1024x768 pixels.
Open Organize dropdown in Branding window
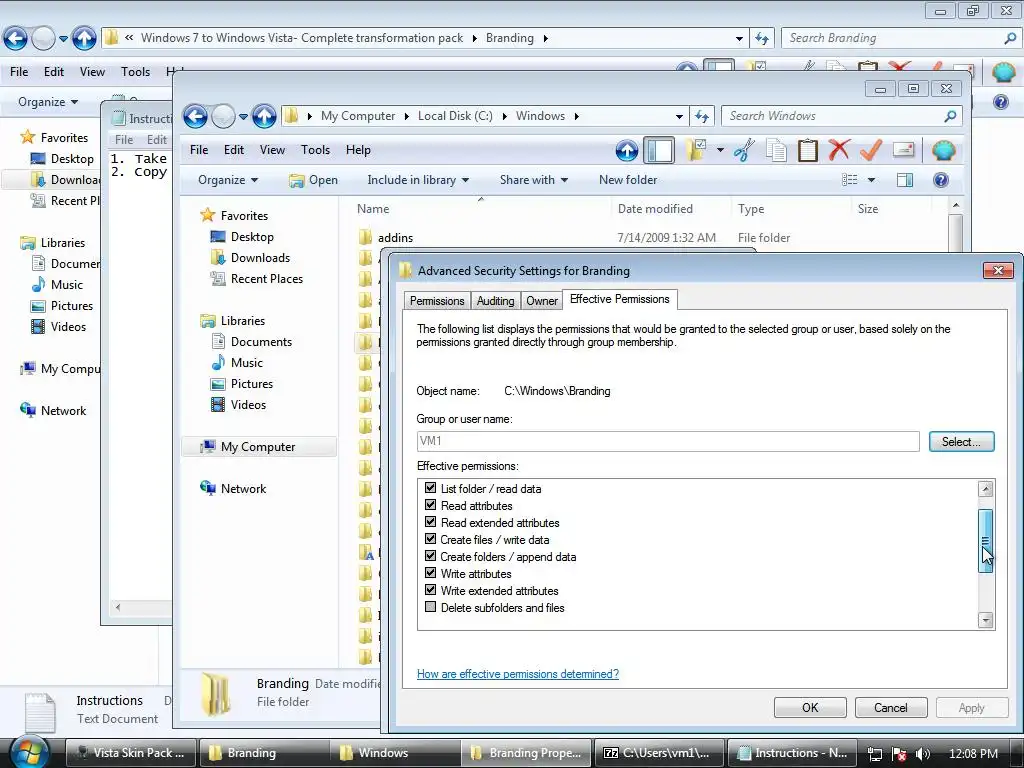click(x=48, y=102)
